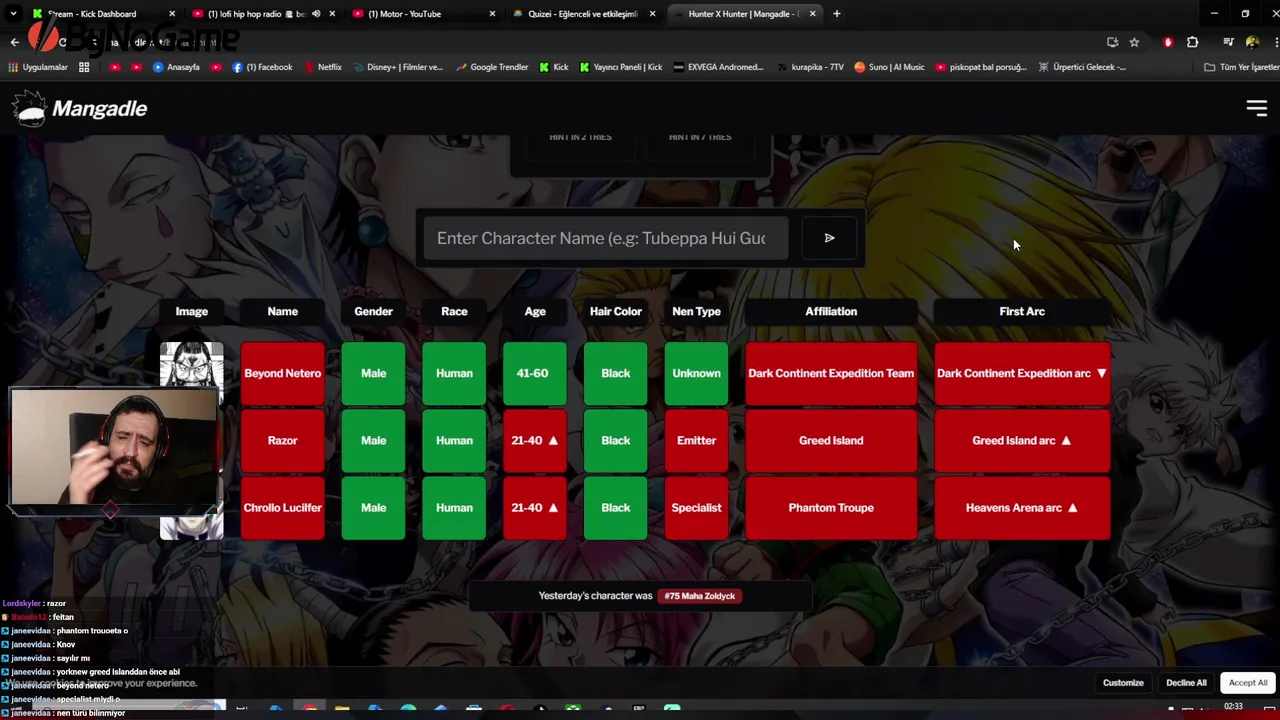Click the install app icon in the address bar
1280x720 pixels.
[x=1112, y=42]
